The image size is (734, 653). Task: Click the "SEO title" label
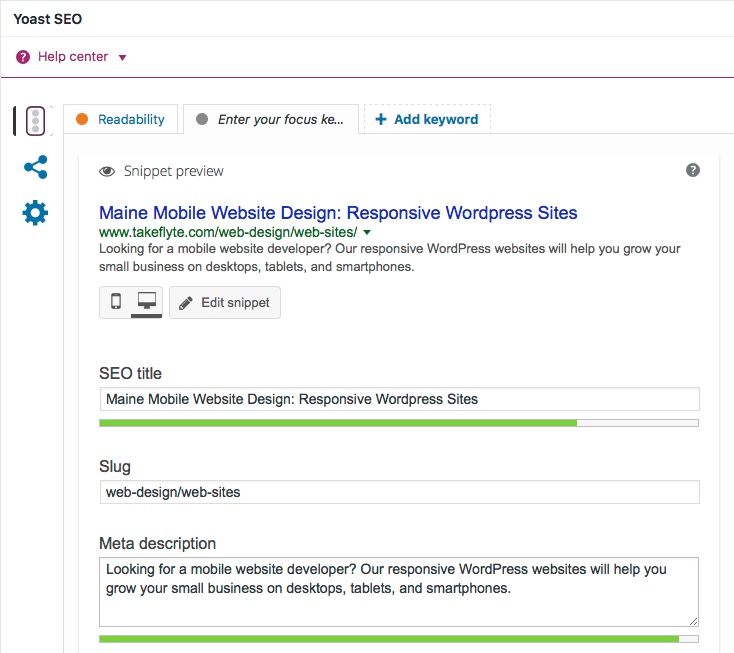pos(130,374)
